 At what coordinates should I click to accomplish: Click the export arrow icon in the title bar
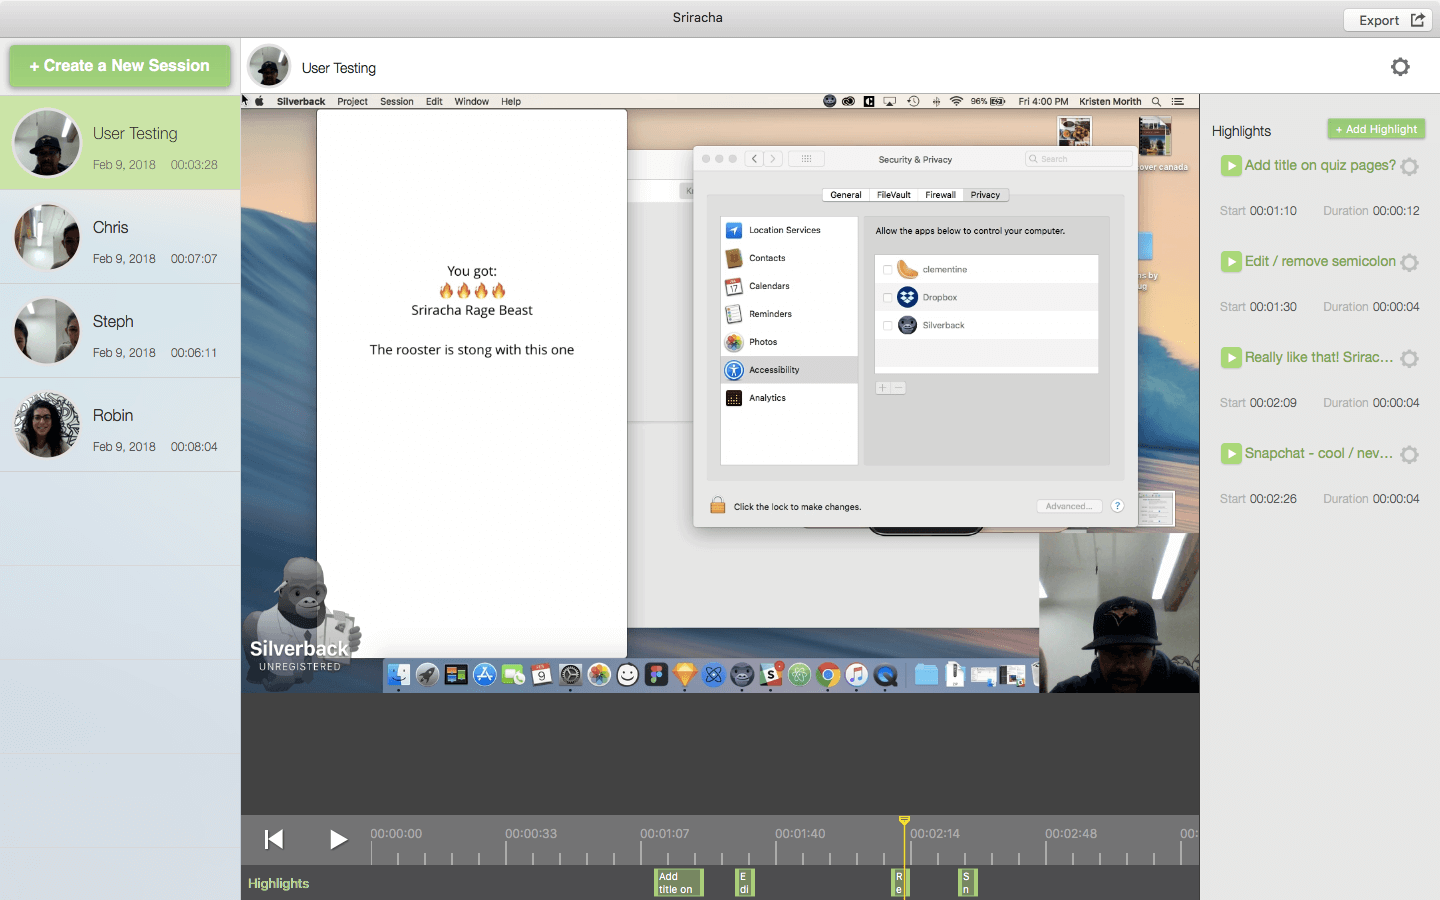pyautogui.click(x=1417, y=20)
